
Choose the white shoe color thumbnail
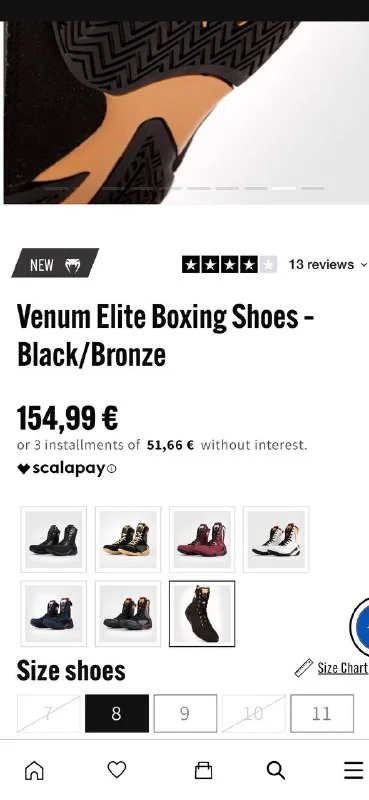pyautogui.click(x=276, y=539)
